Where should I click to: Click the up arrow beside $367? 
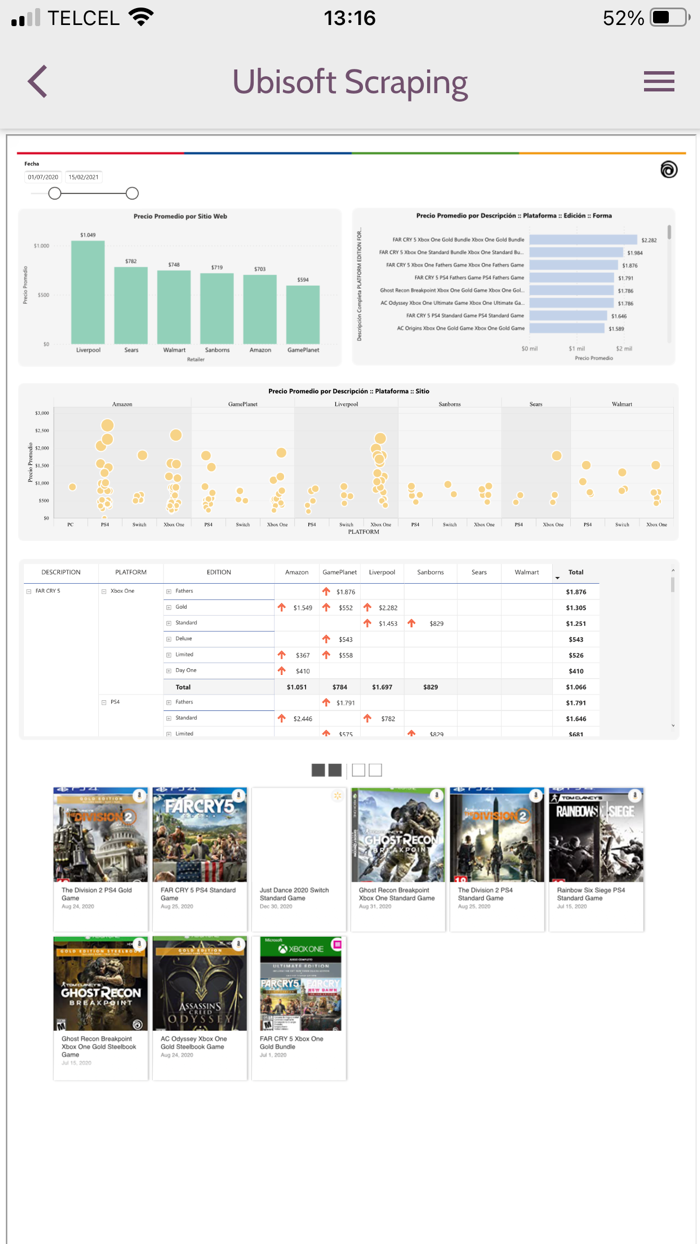(282, 655)
